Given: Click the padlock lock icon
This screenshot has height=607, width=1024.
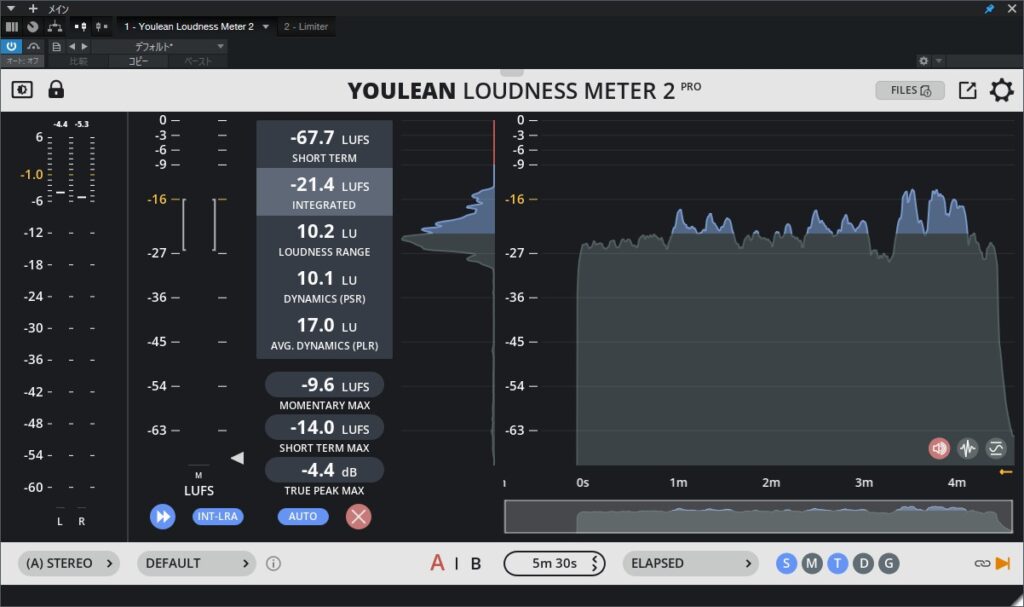Looking at the screenshot, I should coord(56,89).
